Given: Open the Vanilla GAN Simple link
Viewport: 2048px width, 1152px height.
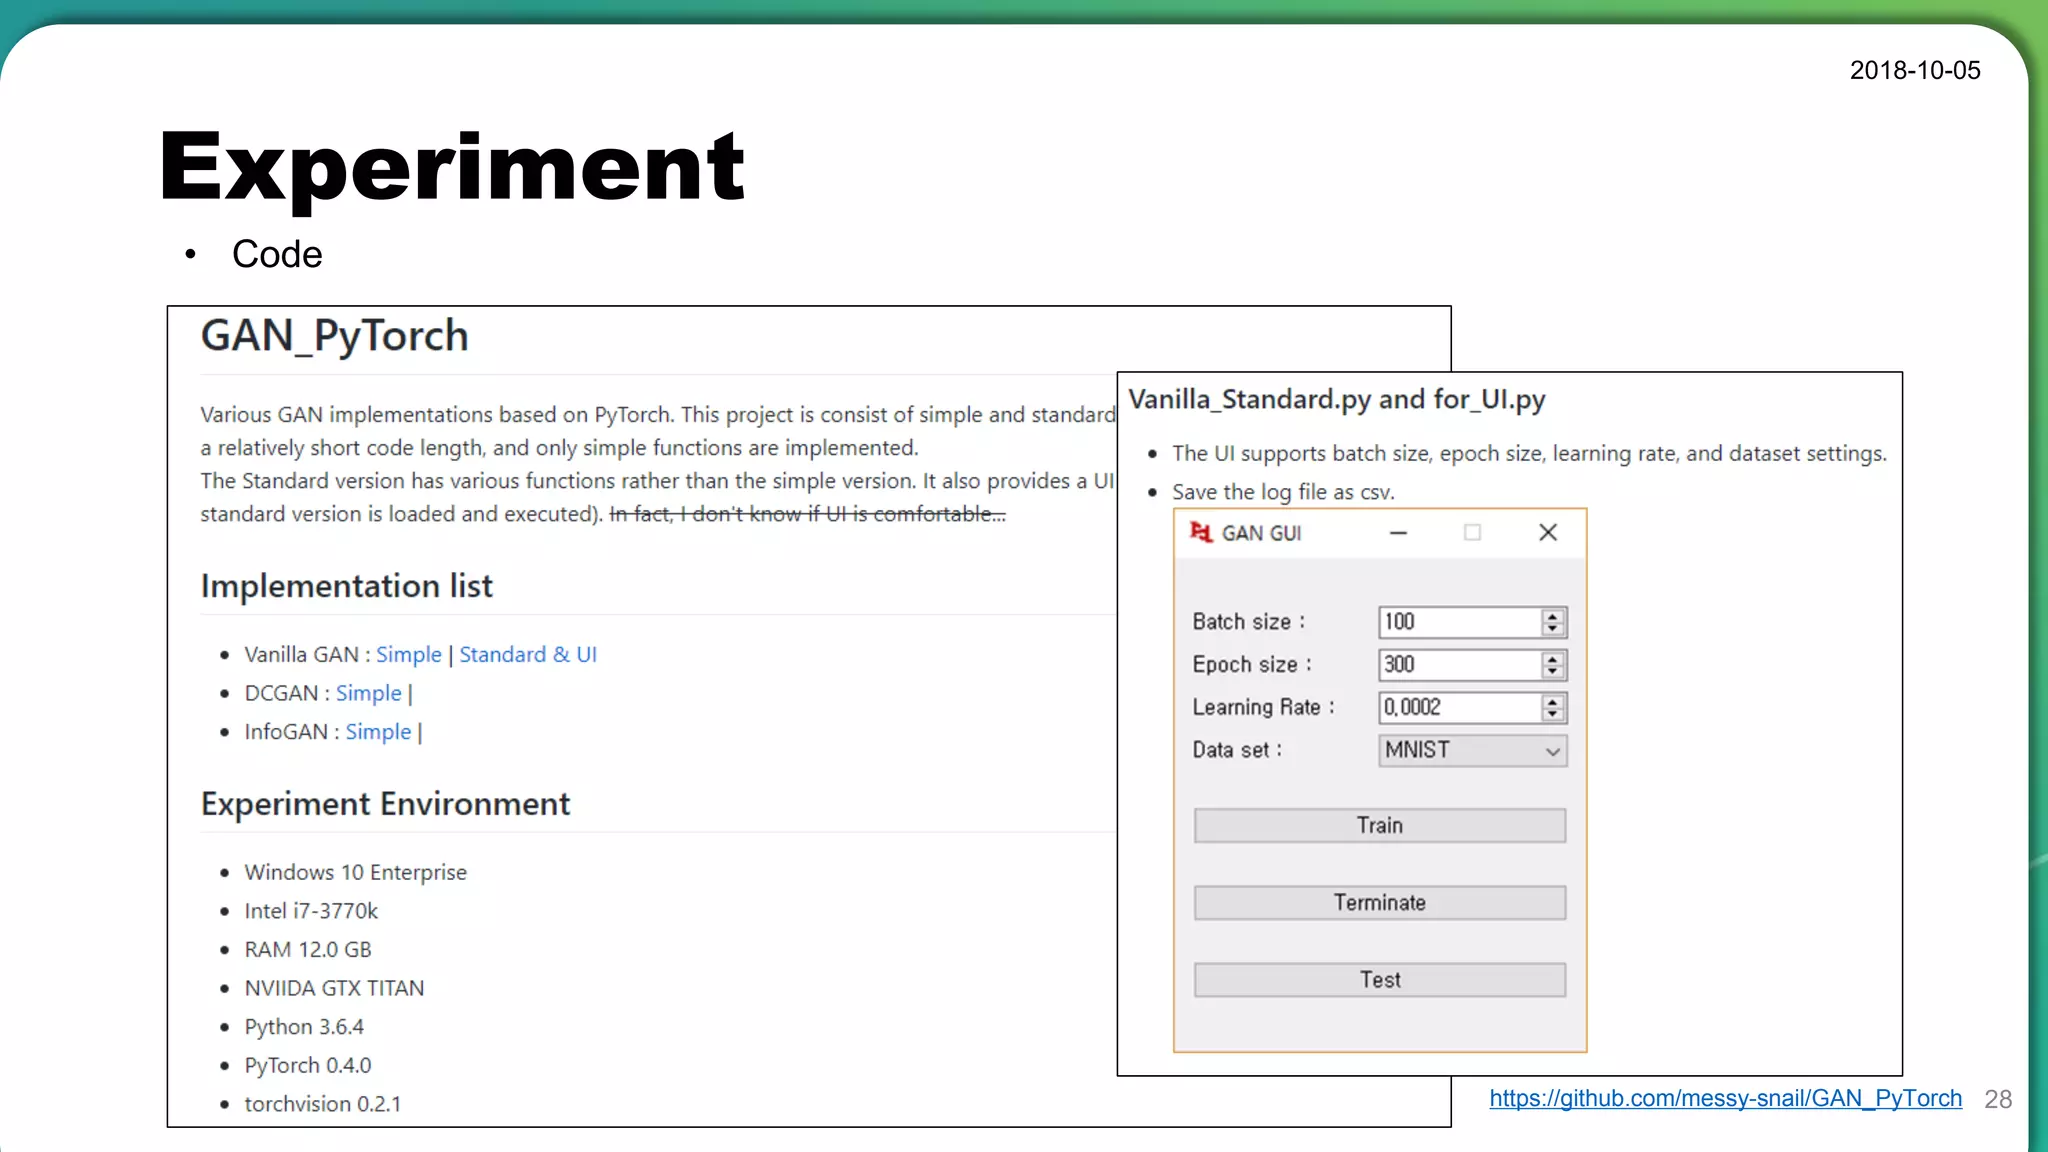Looking at the screenshot, I should click(408, 655).
